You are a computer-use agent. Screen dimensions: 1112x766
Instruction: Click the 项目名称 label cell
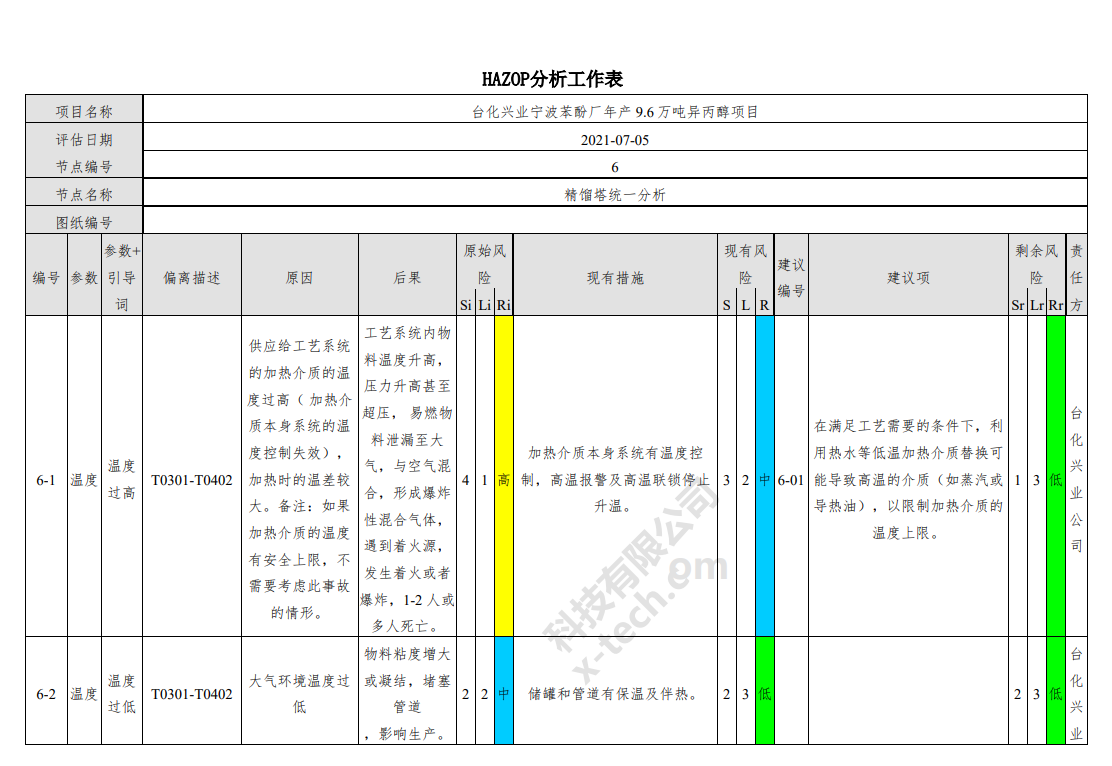[84, 109]
